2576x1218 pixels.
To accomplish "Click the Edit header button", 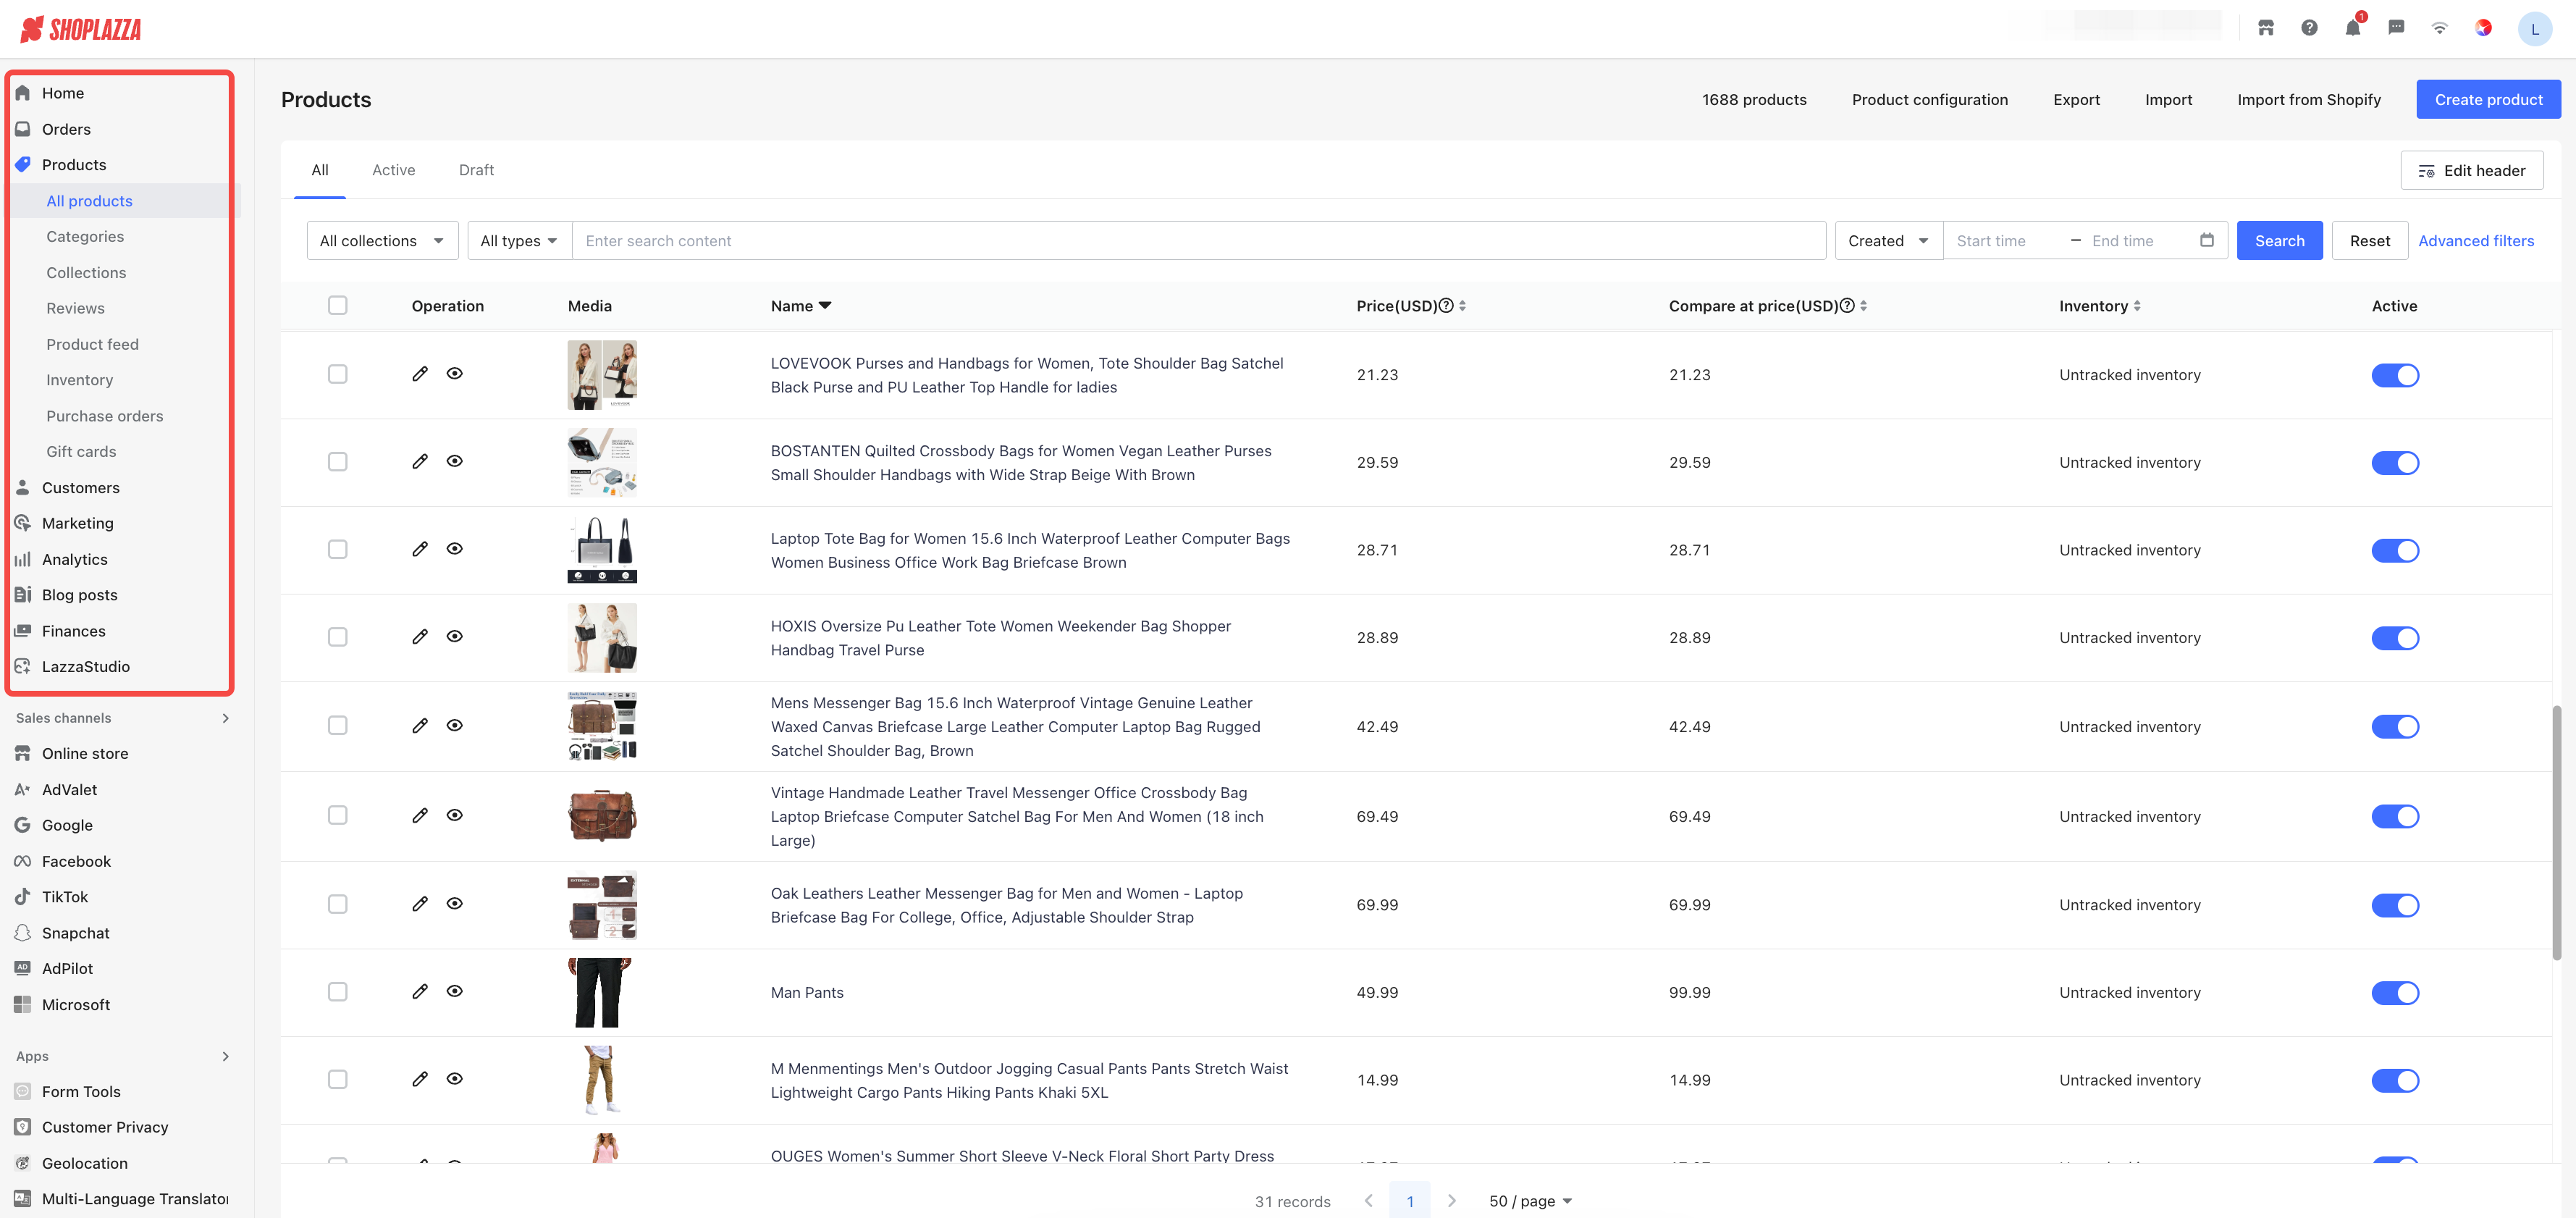I will point(2471,170).
